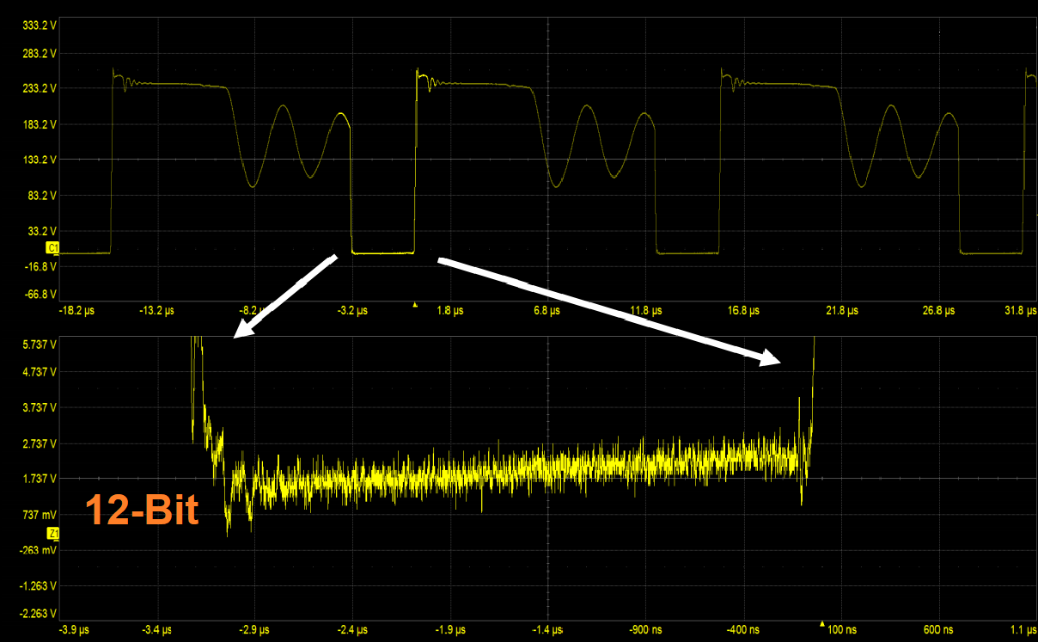The width and height of the screenshot is (1038, 642).
Task: Click the 133.2 V vertical axis label
Action: 39,160
